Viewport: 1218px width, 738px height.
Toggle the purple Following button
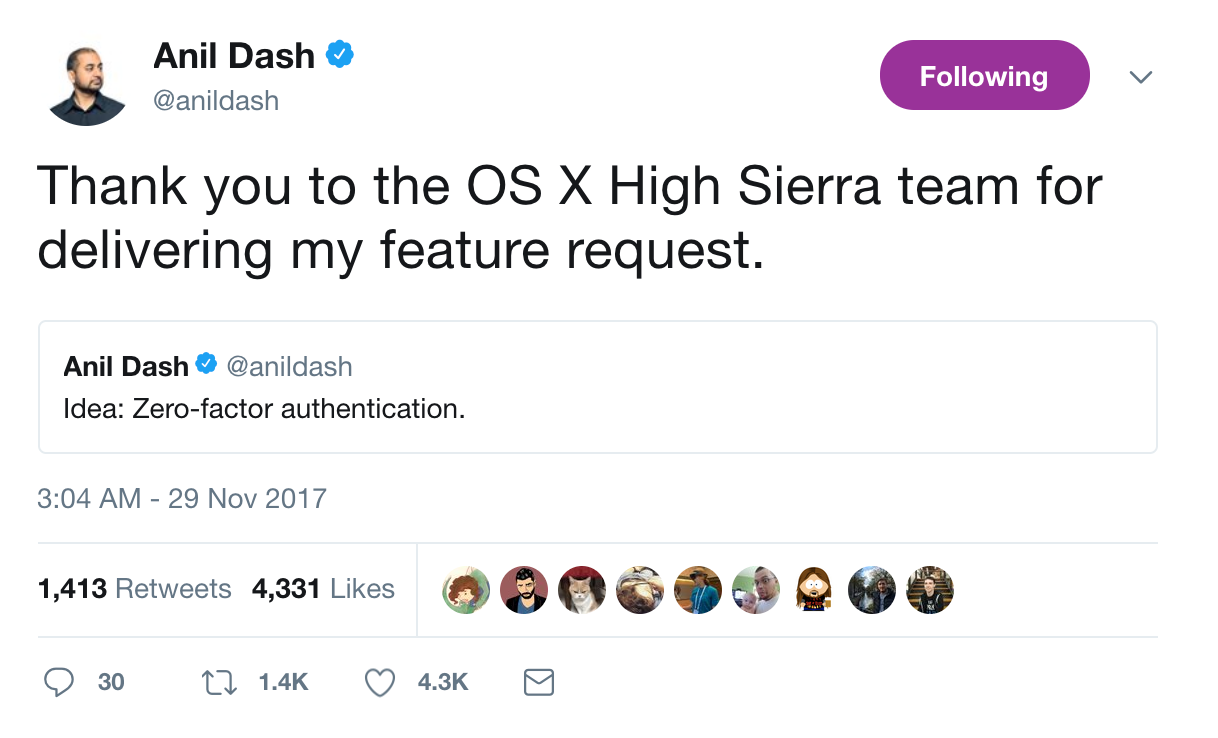point(984,76)
